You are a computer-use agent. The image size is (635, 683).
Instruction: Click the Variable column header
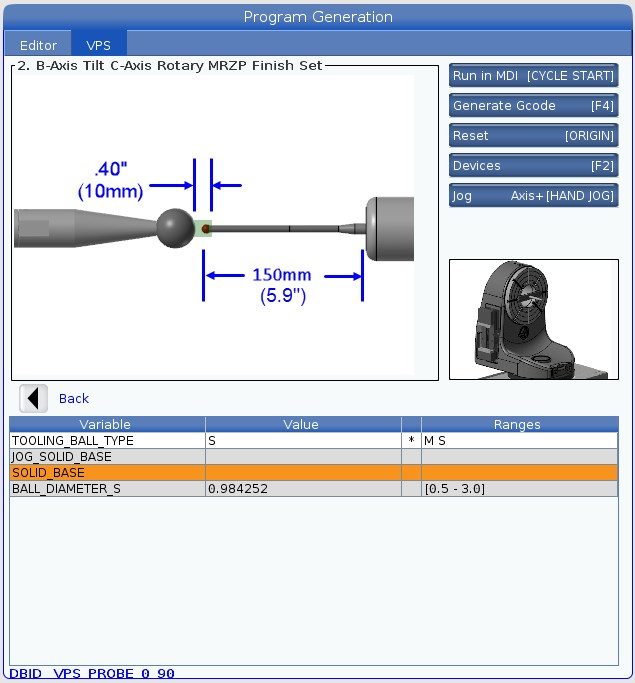point(107,424)
